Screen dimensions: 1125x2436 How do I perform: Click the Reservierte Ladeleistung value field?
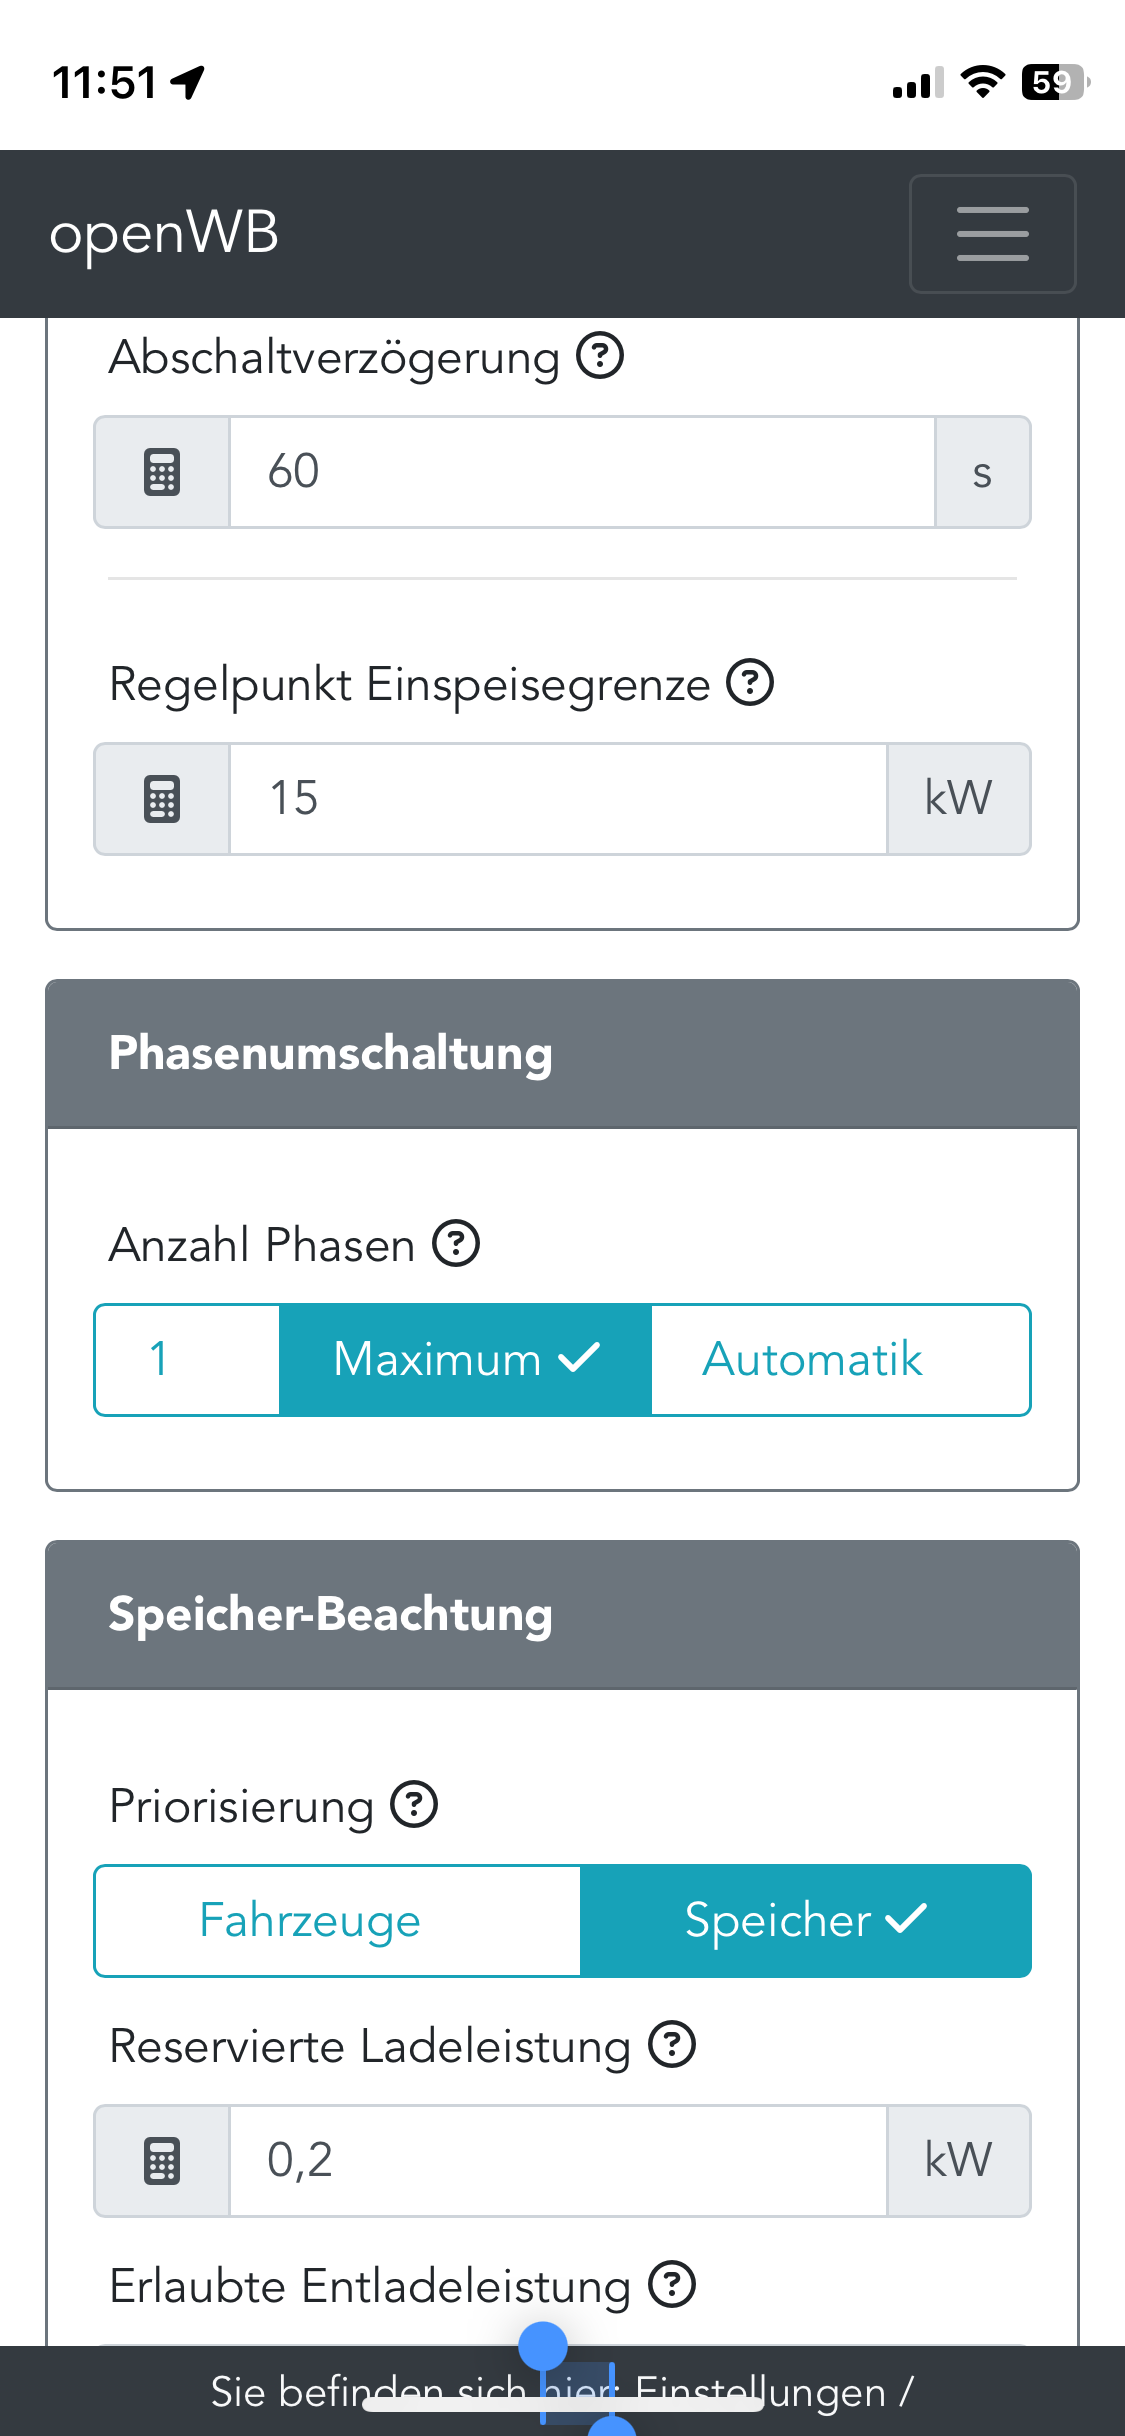(x=558, y=2161)
